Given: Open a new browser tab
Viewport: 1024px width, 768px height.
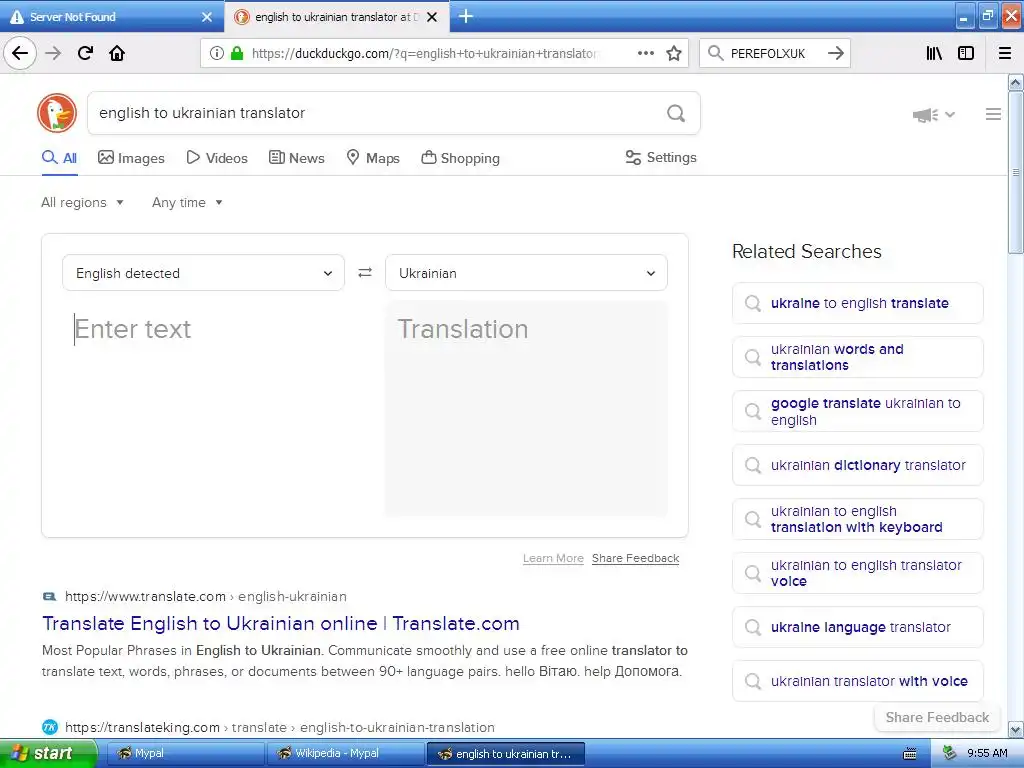Looking at the screenshot, I should (466, 16).
